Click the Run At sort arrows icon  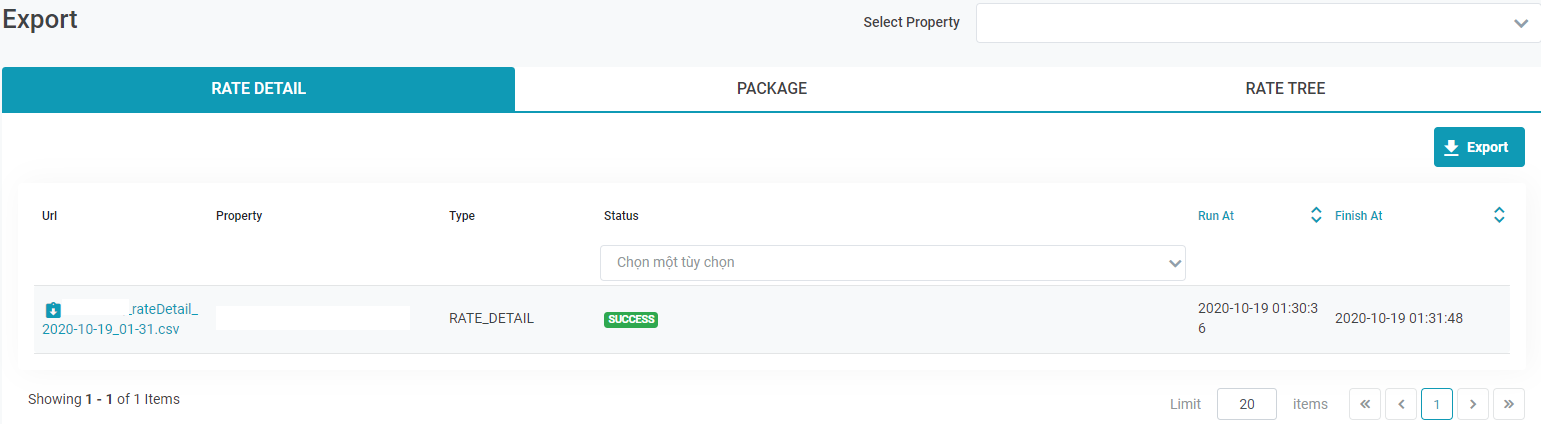(x=1316, y=215)
